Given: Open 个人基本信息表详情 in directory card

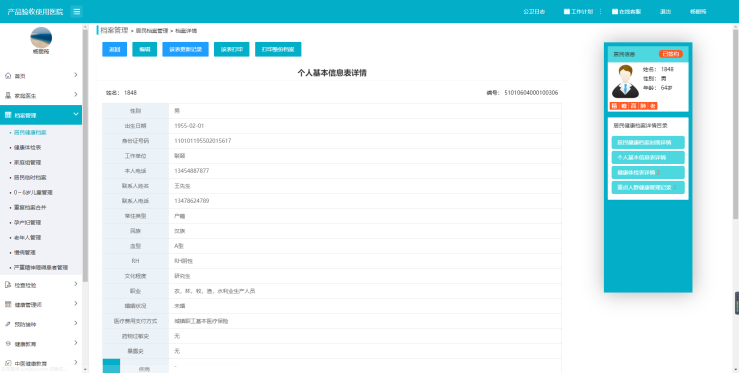Looking at the screenshot, I should pos(648,158).
